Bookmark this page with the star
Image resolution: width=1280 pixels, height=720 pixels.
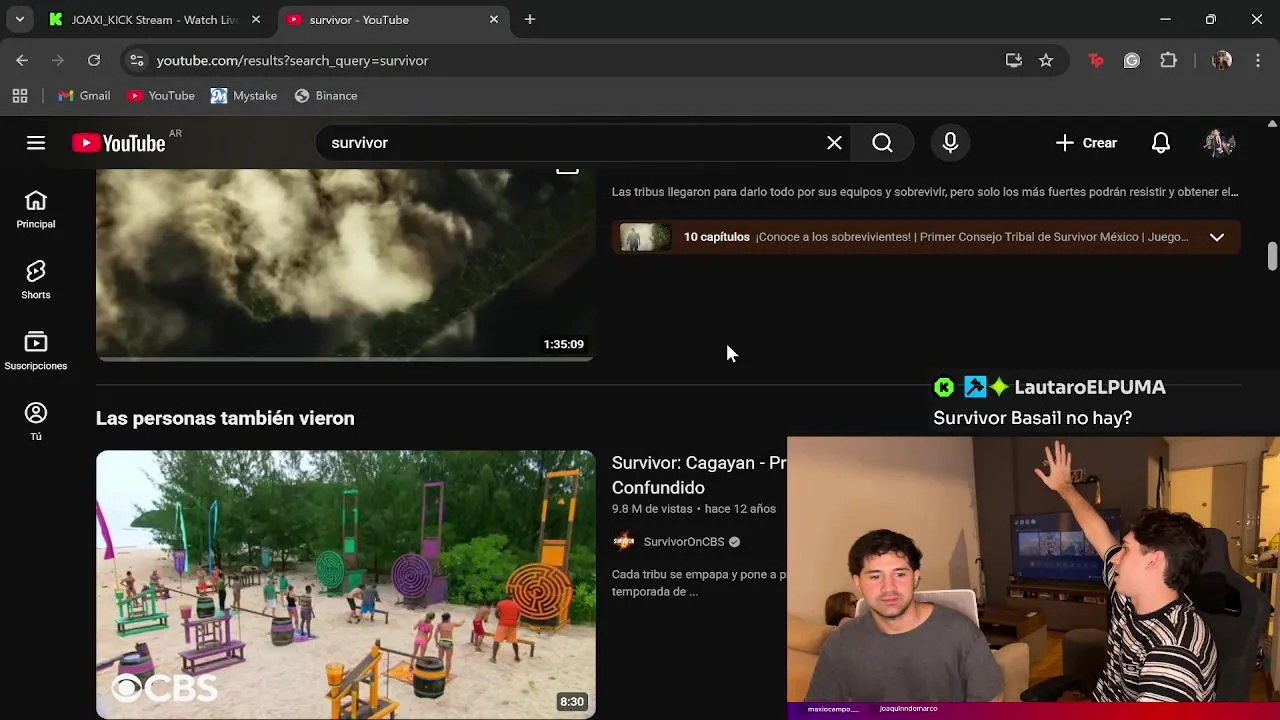[x=1046, y=61]
